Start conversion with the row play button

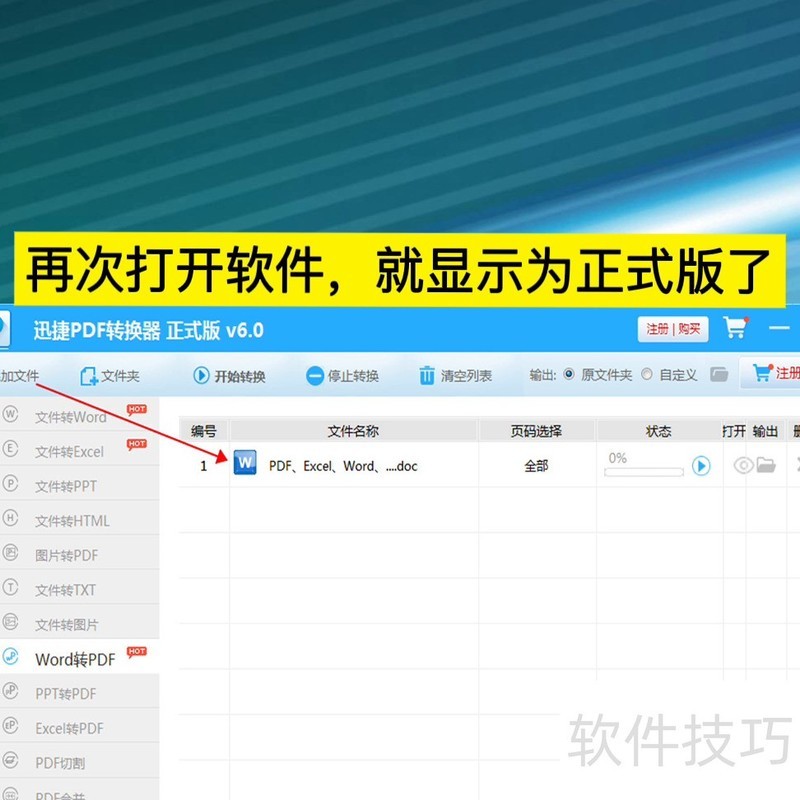[701, 466]
